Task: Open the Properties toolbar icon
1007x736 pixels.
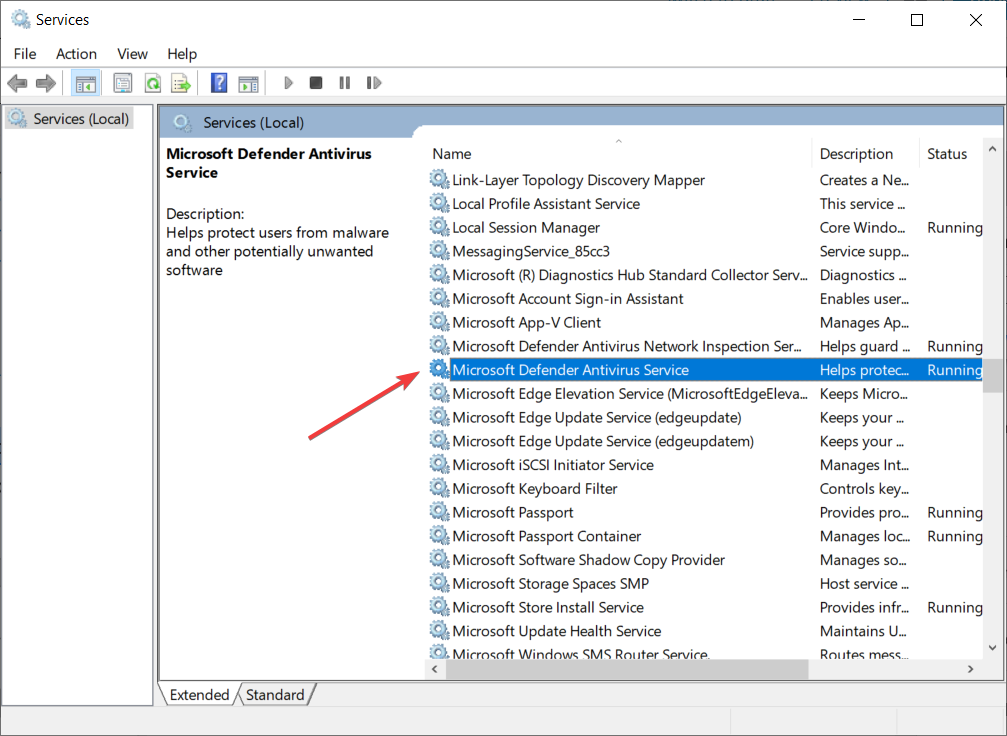Action: (123, 83)
